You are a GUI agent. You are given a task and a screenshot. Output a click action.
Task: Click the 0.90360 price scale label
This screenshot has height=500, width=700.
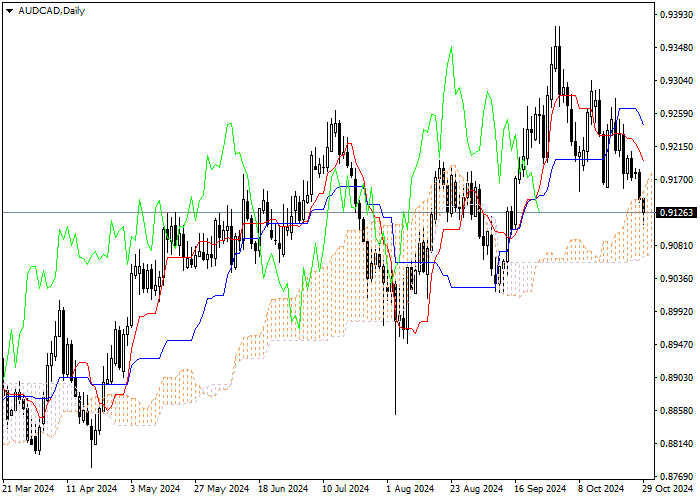tap(677, 279)
